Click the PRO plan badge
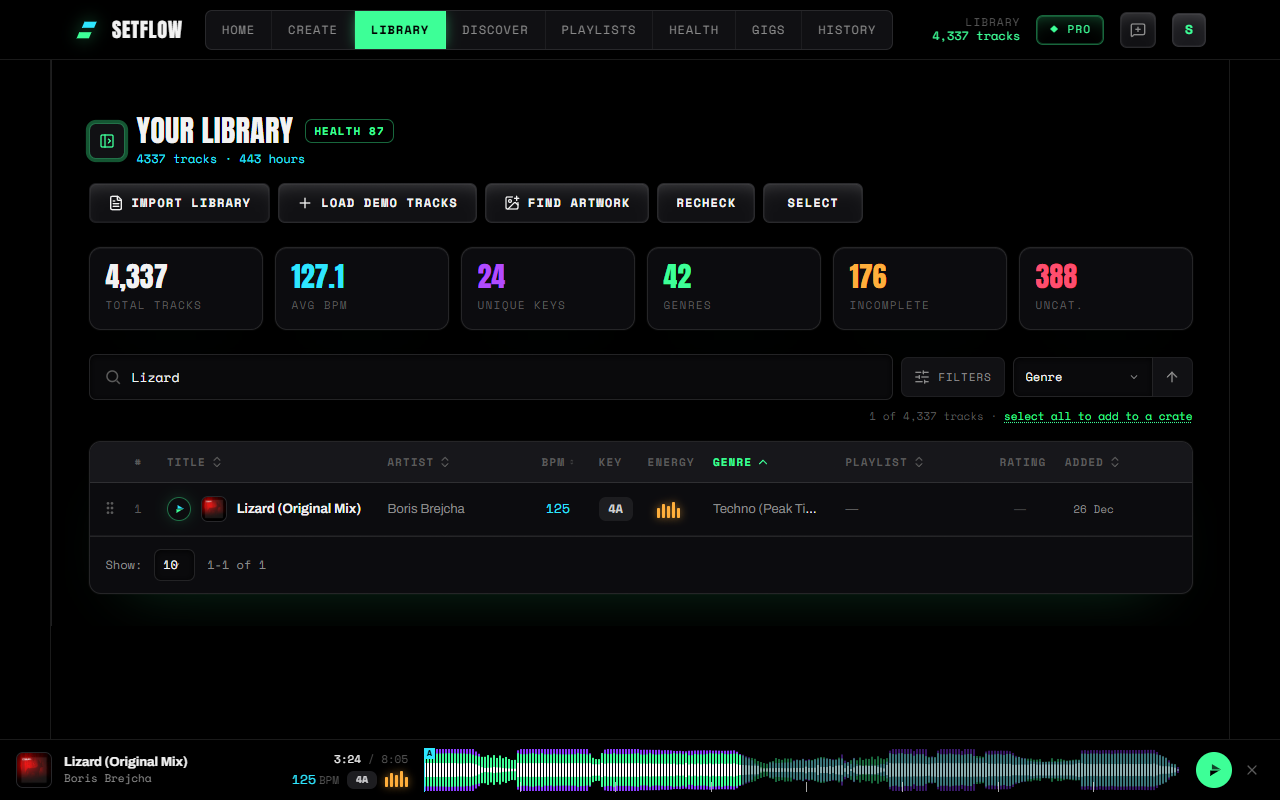 [x=1070, y=30]
